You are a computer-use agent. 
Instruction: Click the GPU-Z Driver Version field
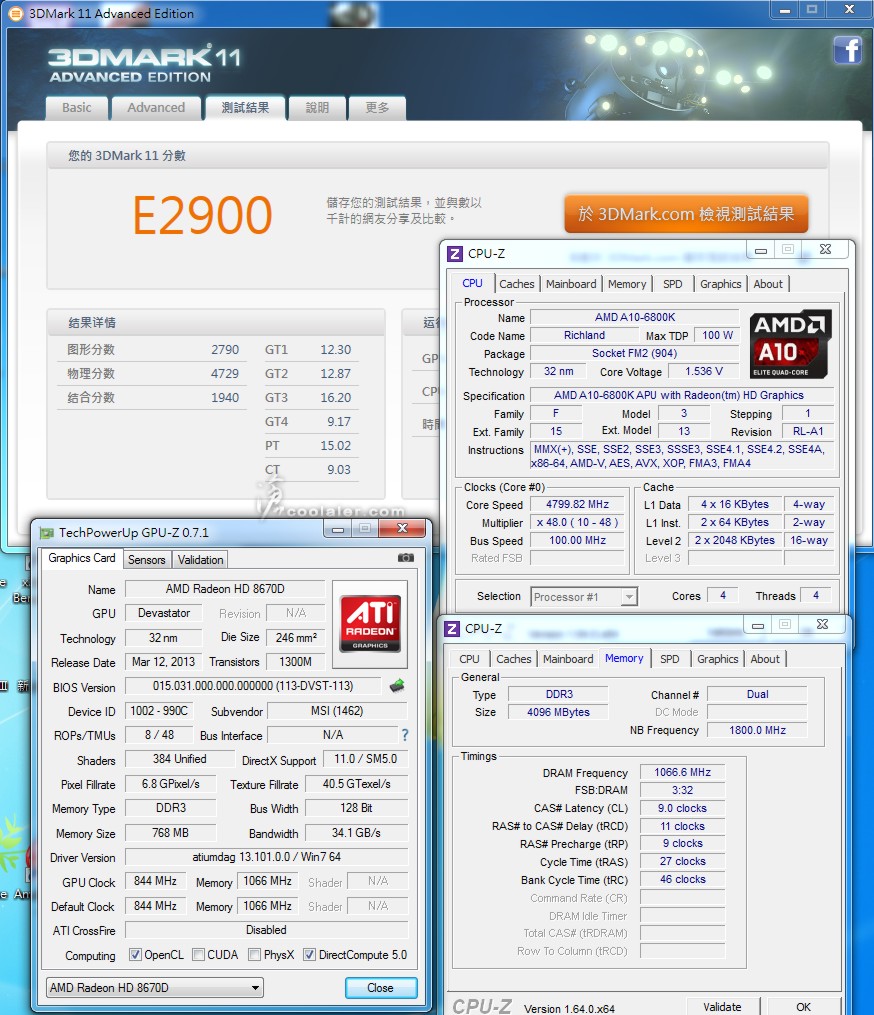tap(267, 857)
